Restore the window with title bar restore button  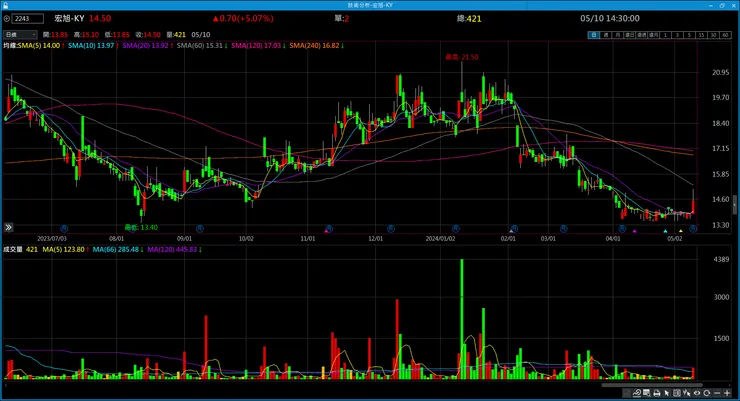pos(722,5)
